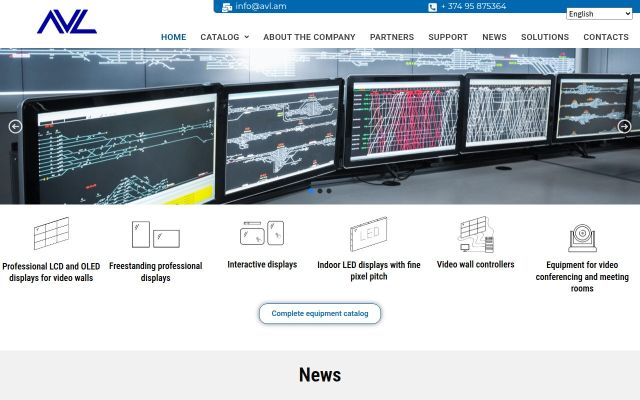Open the Contacts menu item
This screenshot has height=400, width=640.
pyautogui.click(x=606, y=37)
